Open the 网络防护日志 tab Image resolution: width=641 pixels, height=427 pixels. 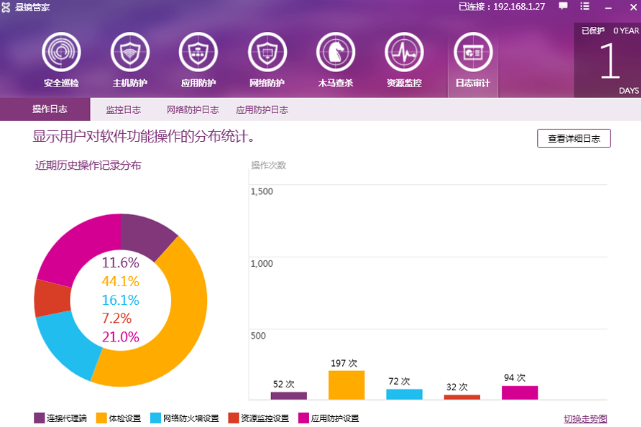click(192, 110)
